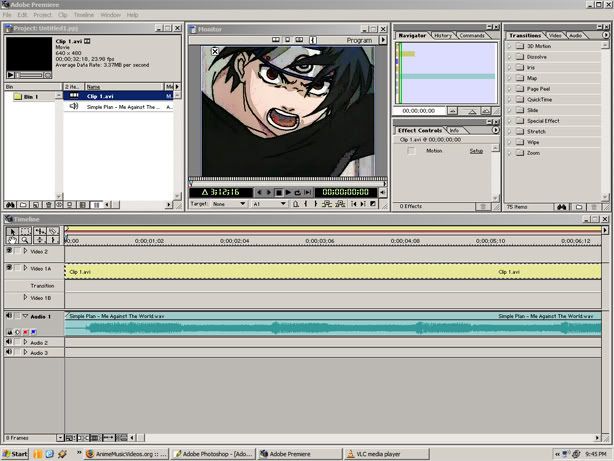
Task: Delete selected item with Project trash icon
Action: [48, 205]
